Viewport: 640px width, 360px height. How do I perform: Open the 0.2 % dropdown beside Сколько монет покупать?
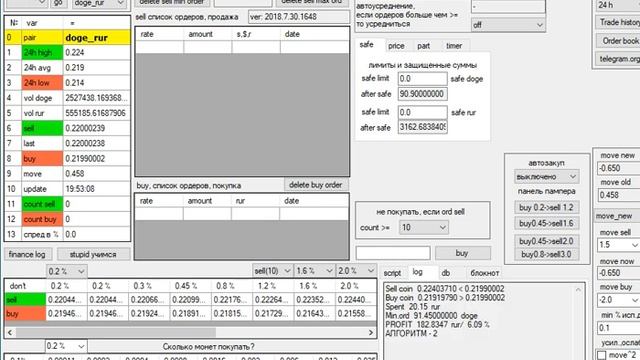pyautogui.click(x=65, y=346)
